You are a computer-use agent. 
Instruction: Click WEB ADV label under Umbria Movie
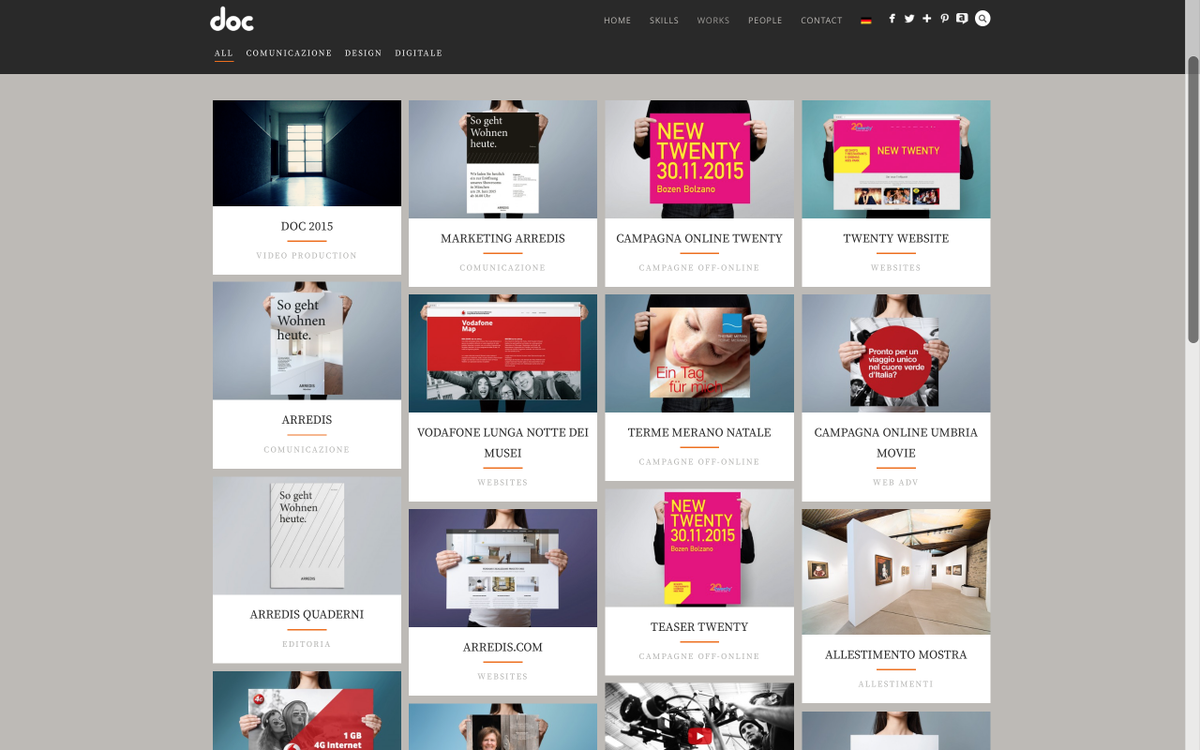[896, 483]
